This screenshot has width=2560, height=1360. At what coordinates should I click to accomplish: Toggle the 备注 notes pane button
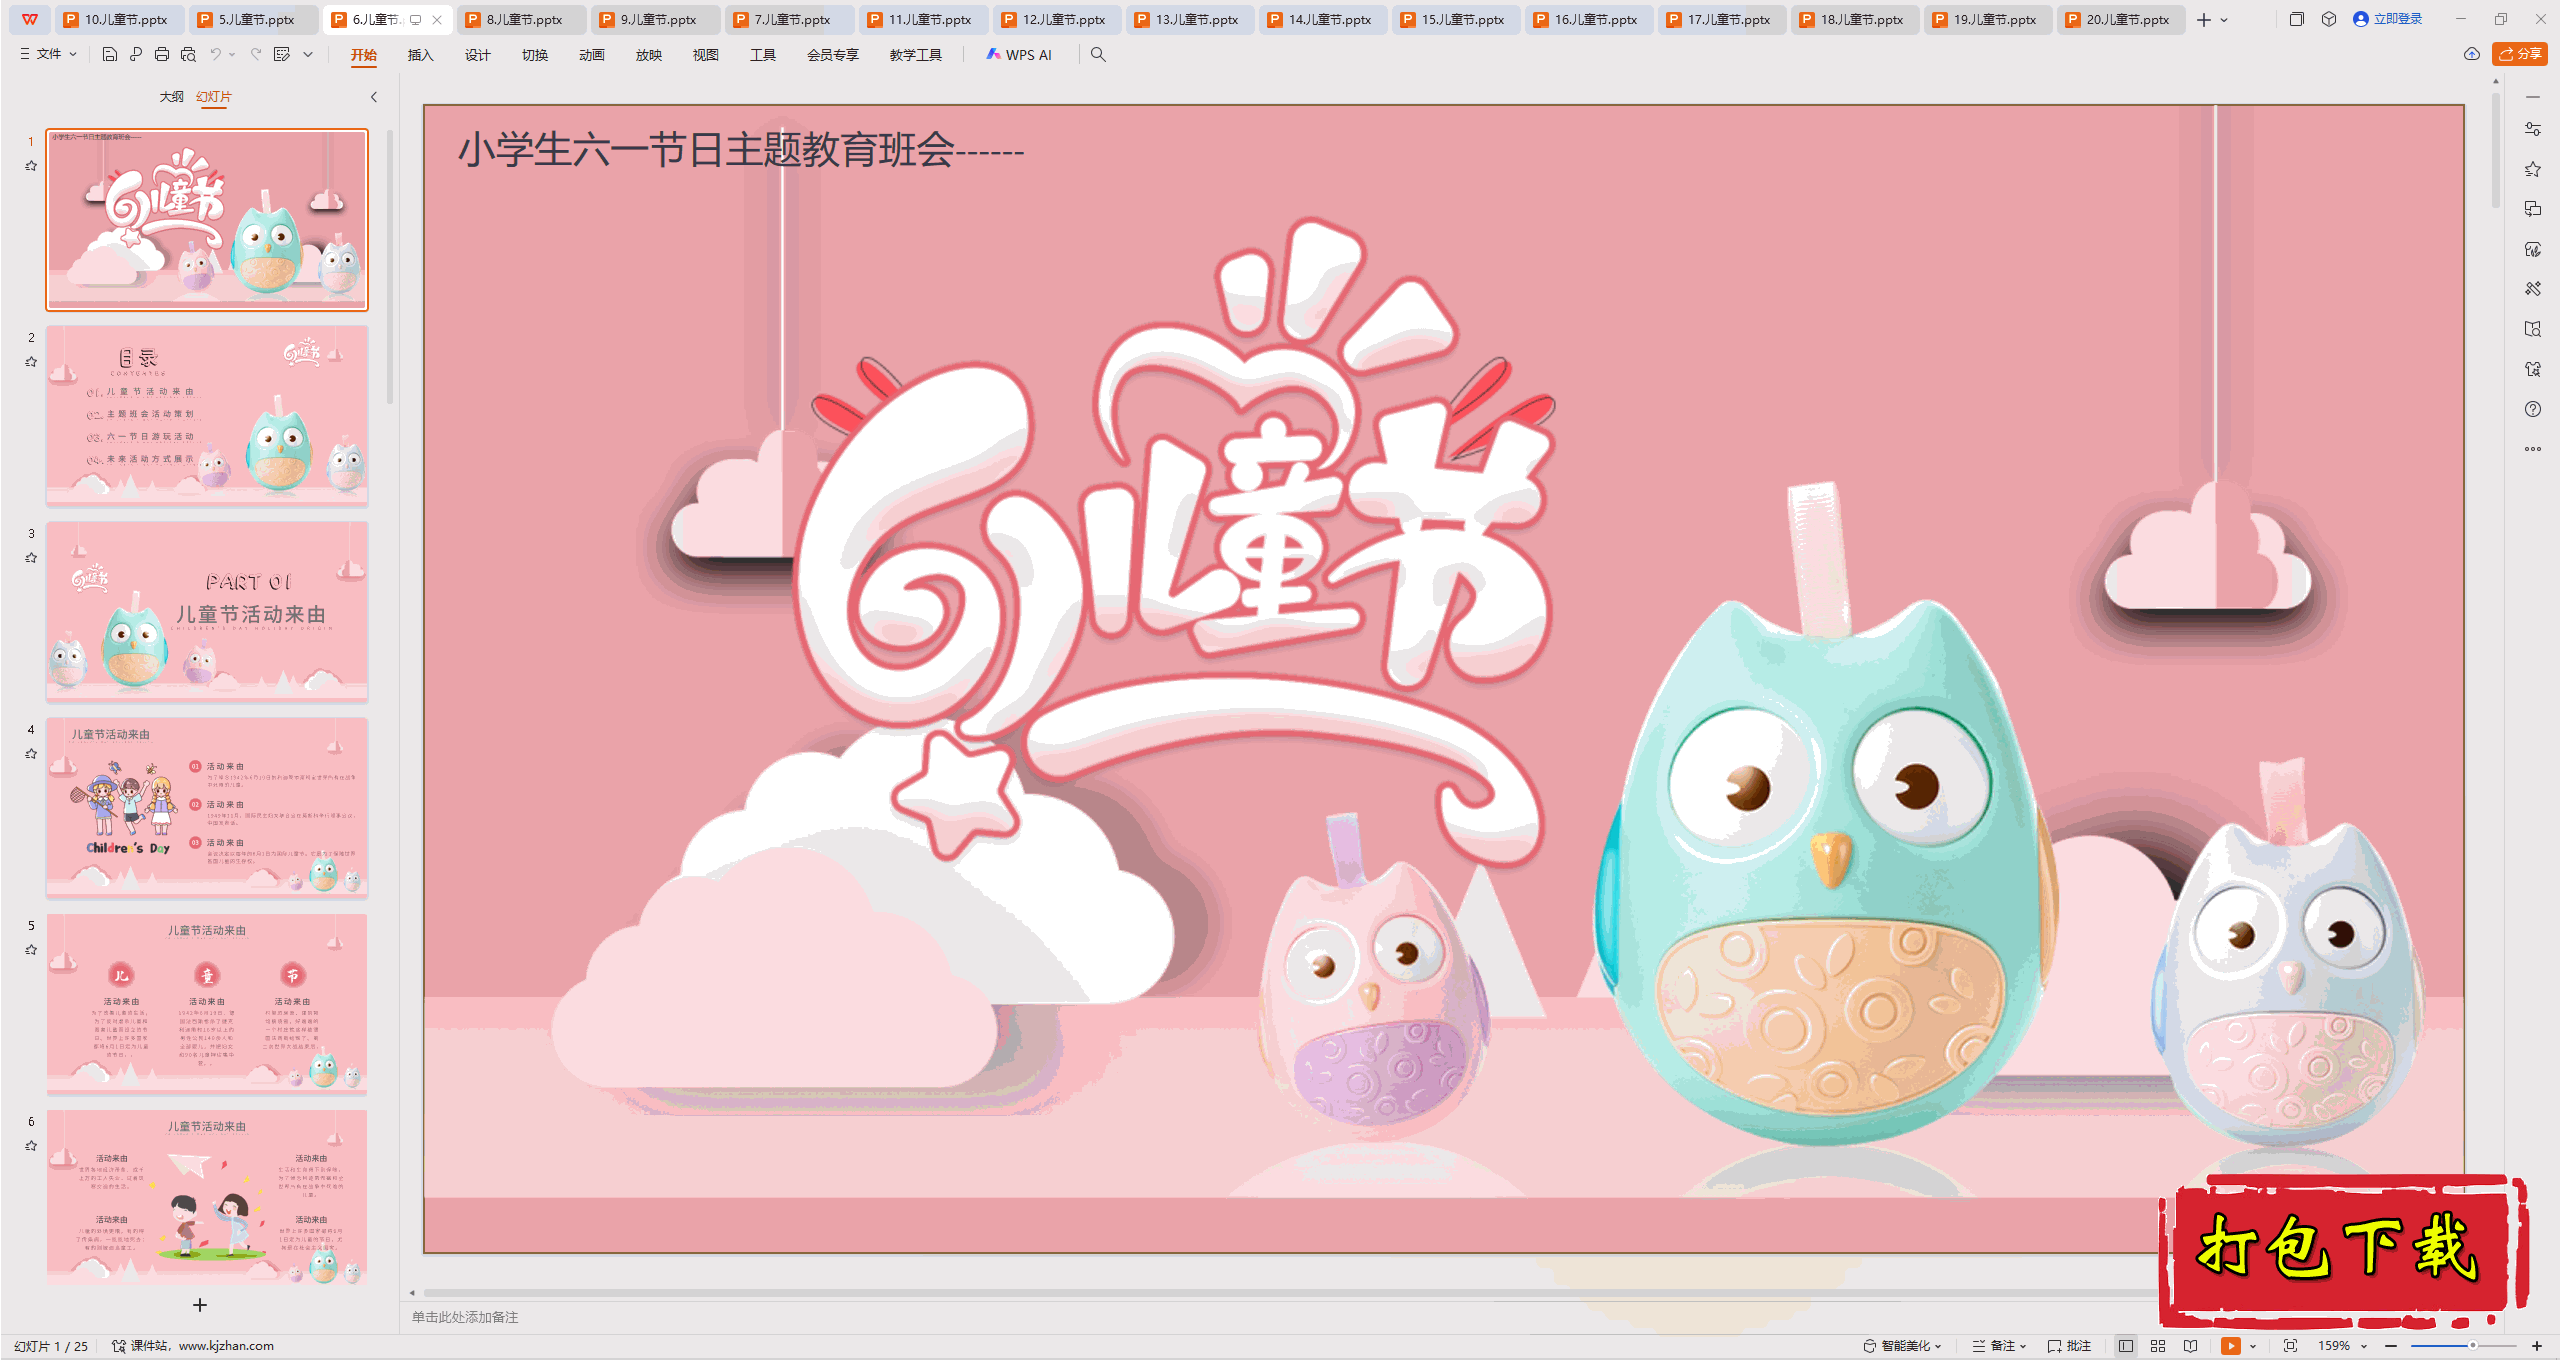tap(1999, 1346)
